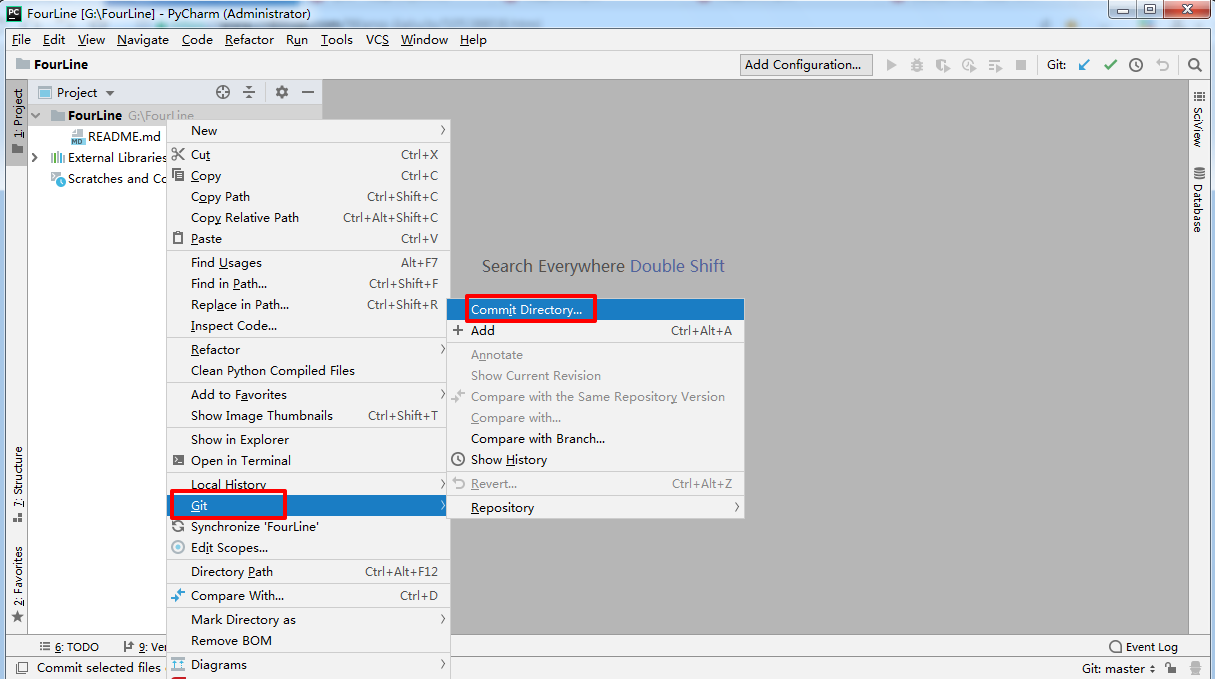The image size is (1215, 679).
Task: Open Project panel settings gear
Action: click(282, 92)
